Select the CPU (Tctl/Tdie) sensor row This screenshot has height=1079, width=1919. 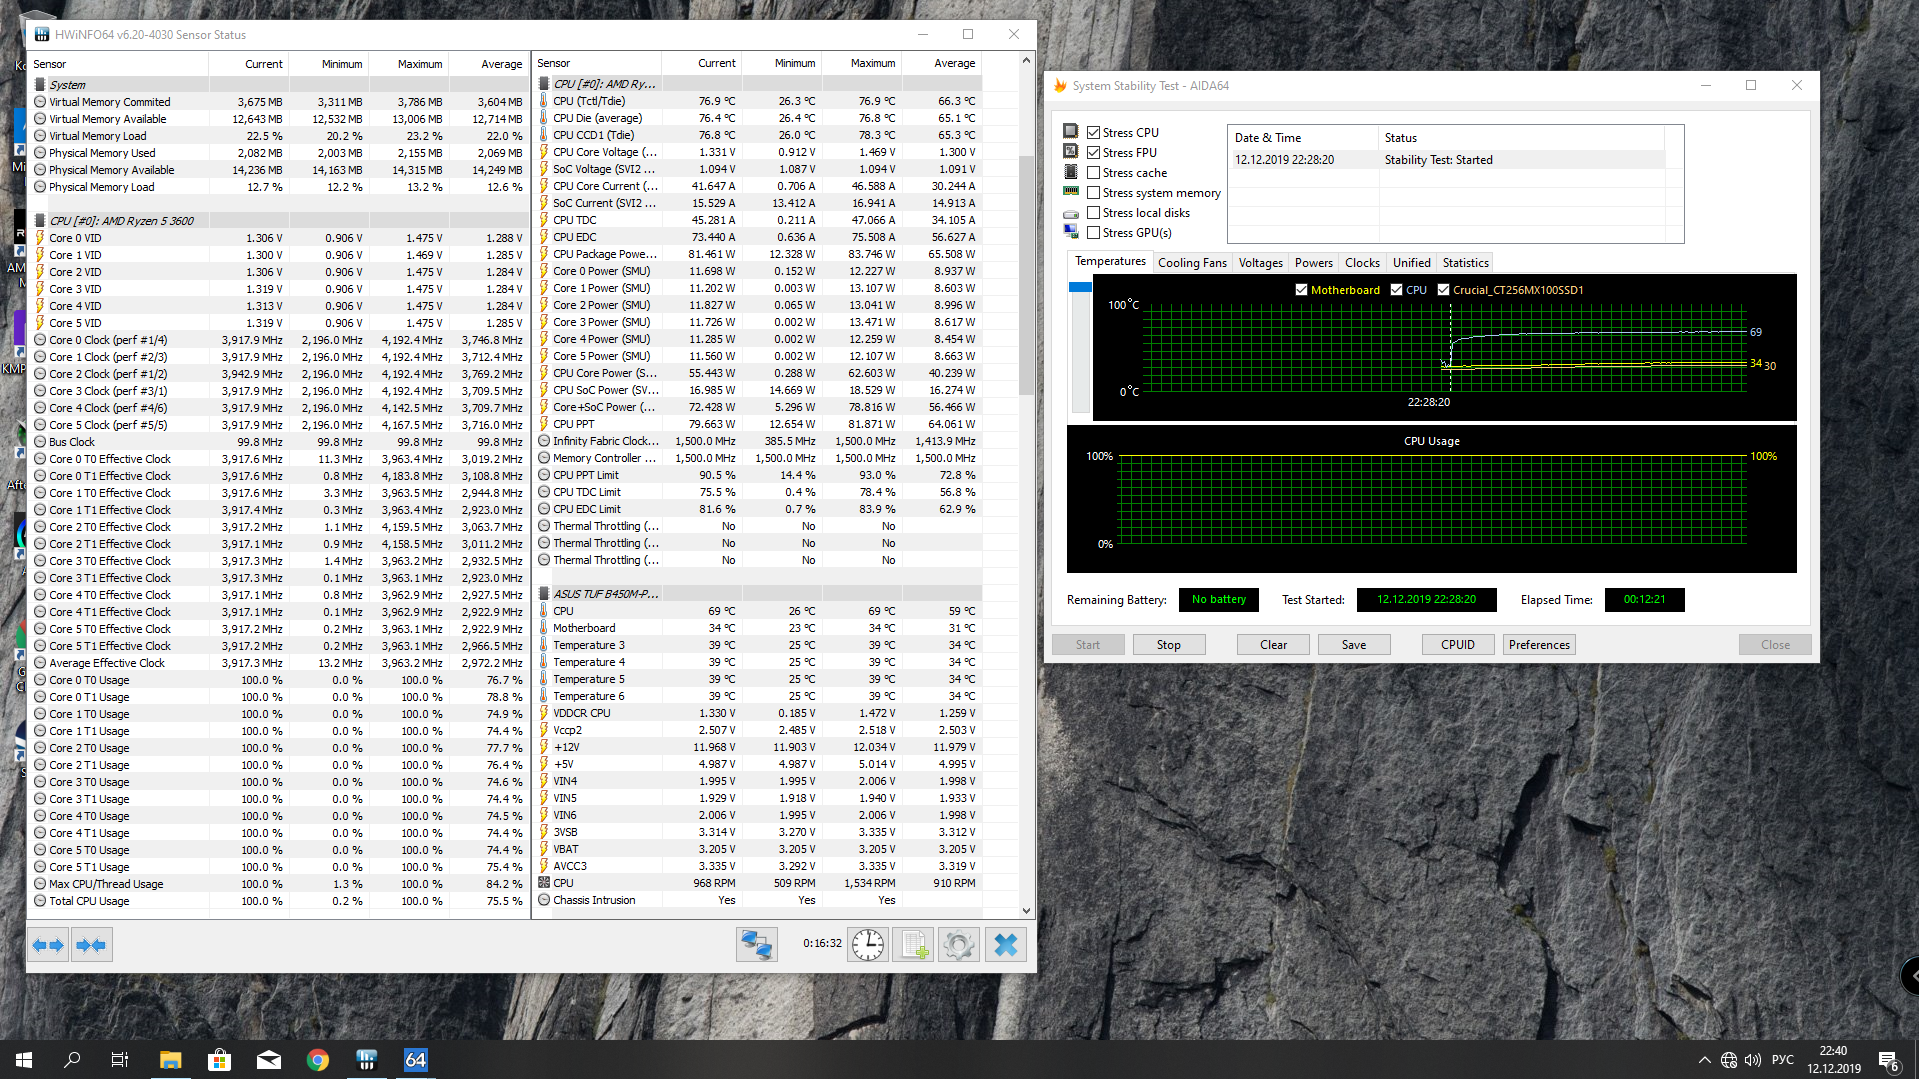pos(758,101)
